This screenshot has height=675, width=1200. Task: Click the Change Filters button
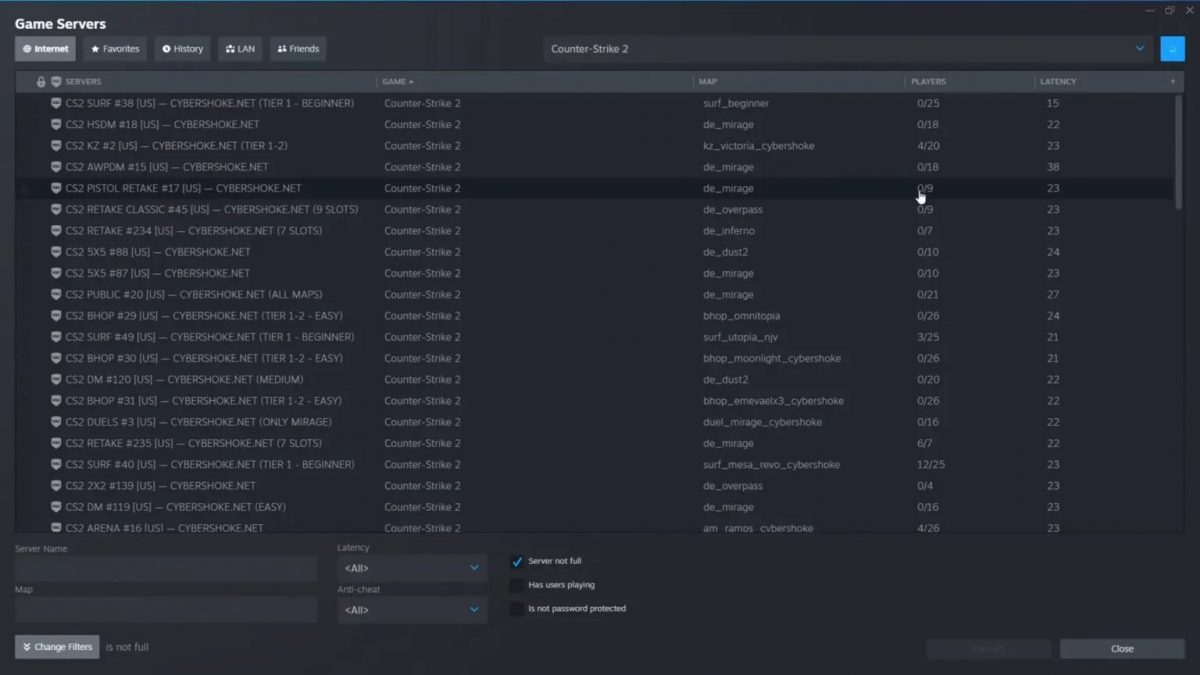(56, 647)
